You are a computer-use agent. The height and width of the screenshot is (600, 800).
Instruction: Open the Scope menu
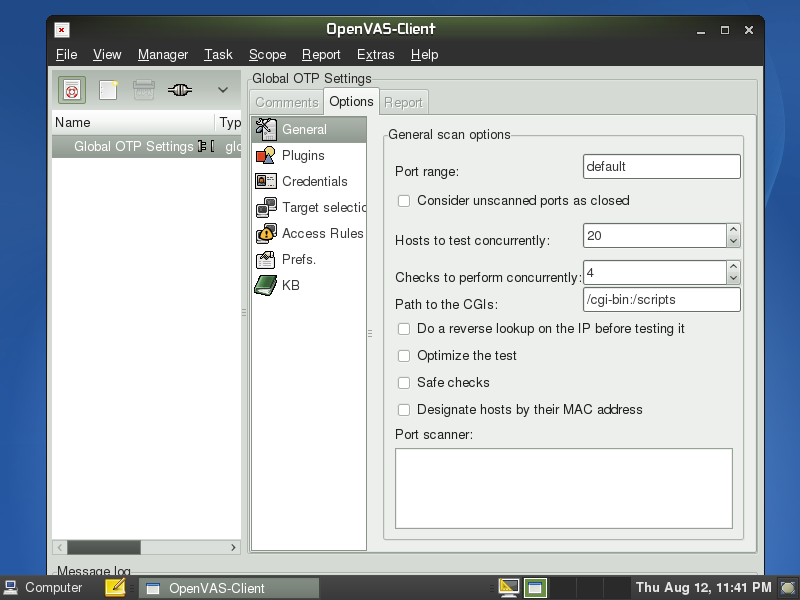(x=267, y=55)
